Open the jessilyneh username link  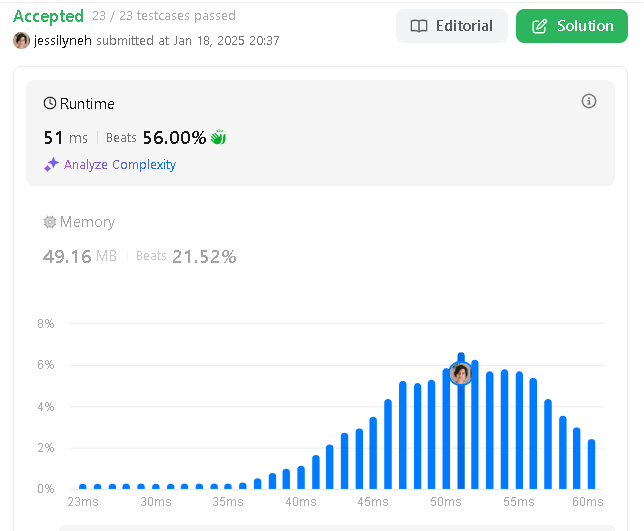[62, 41]
